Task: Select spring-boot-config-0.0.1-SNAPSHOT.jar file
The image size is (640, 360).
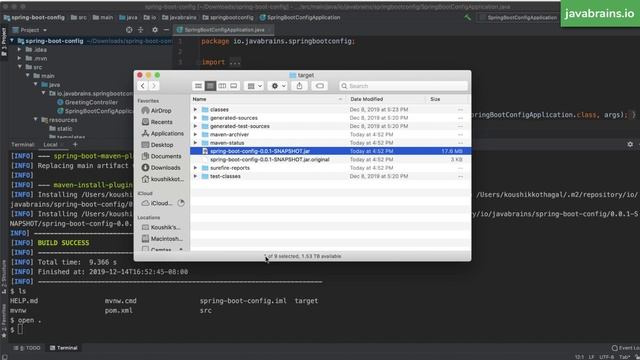Action: [x=330, y=151]
